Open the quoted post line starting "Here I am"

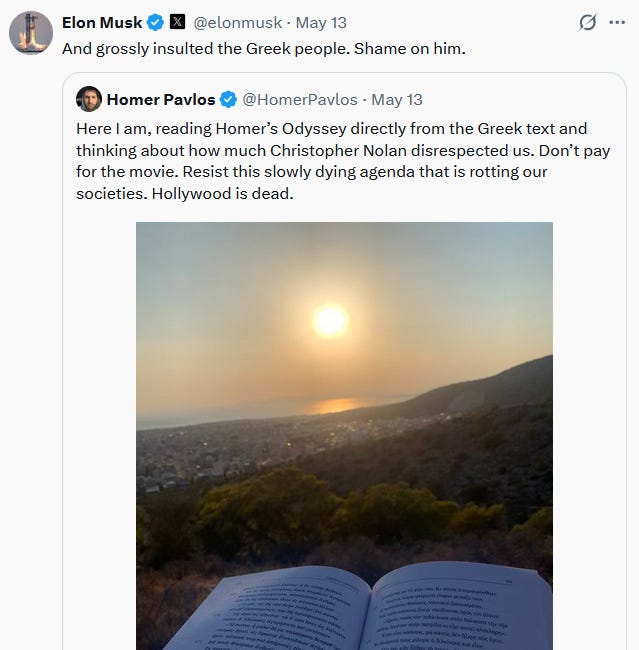(x=331, y=129)
